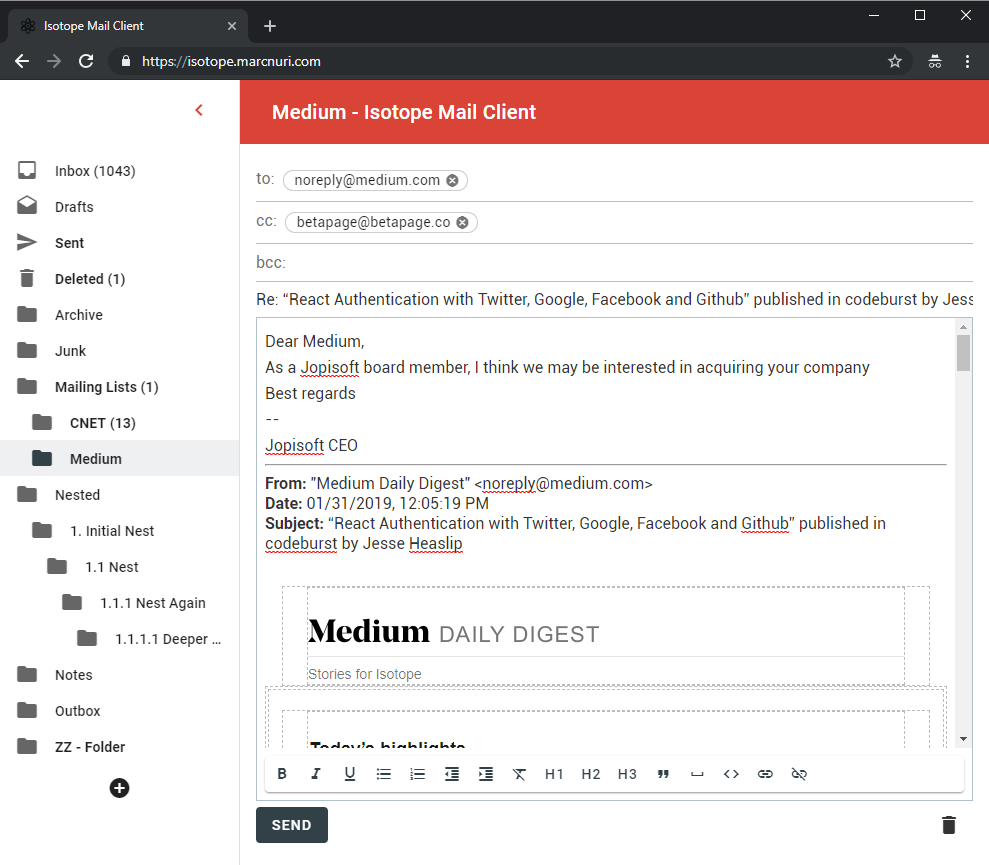Click the address bar URL

click(x=231, y=61)
